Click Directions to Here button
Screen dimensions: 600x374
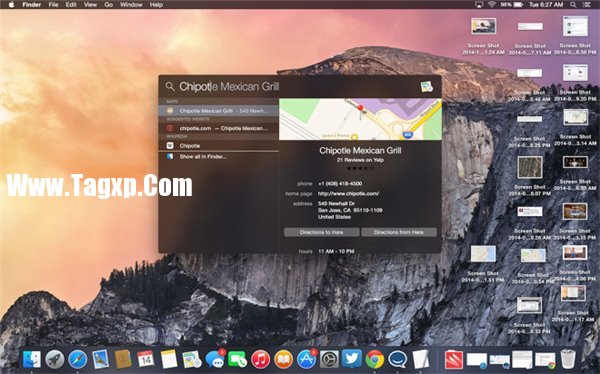(x=321, y=232)
